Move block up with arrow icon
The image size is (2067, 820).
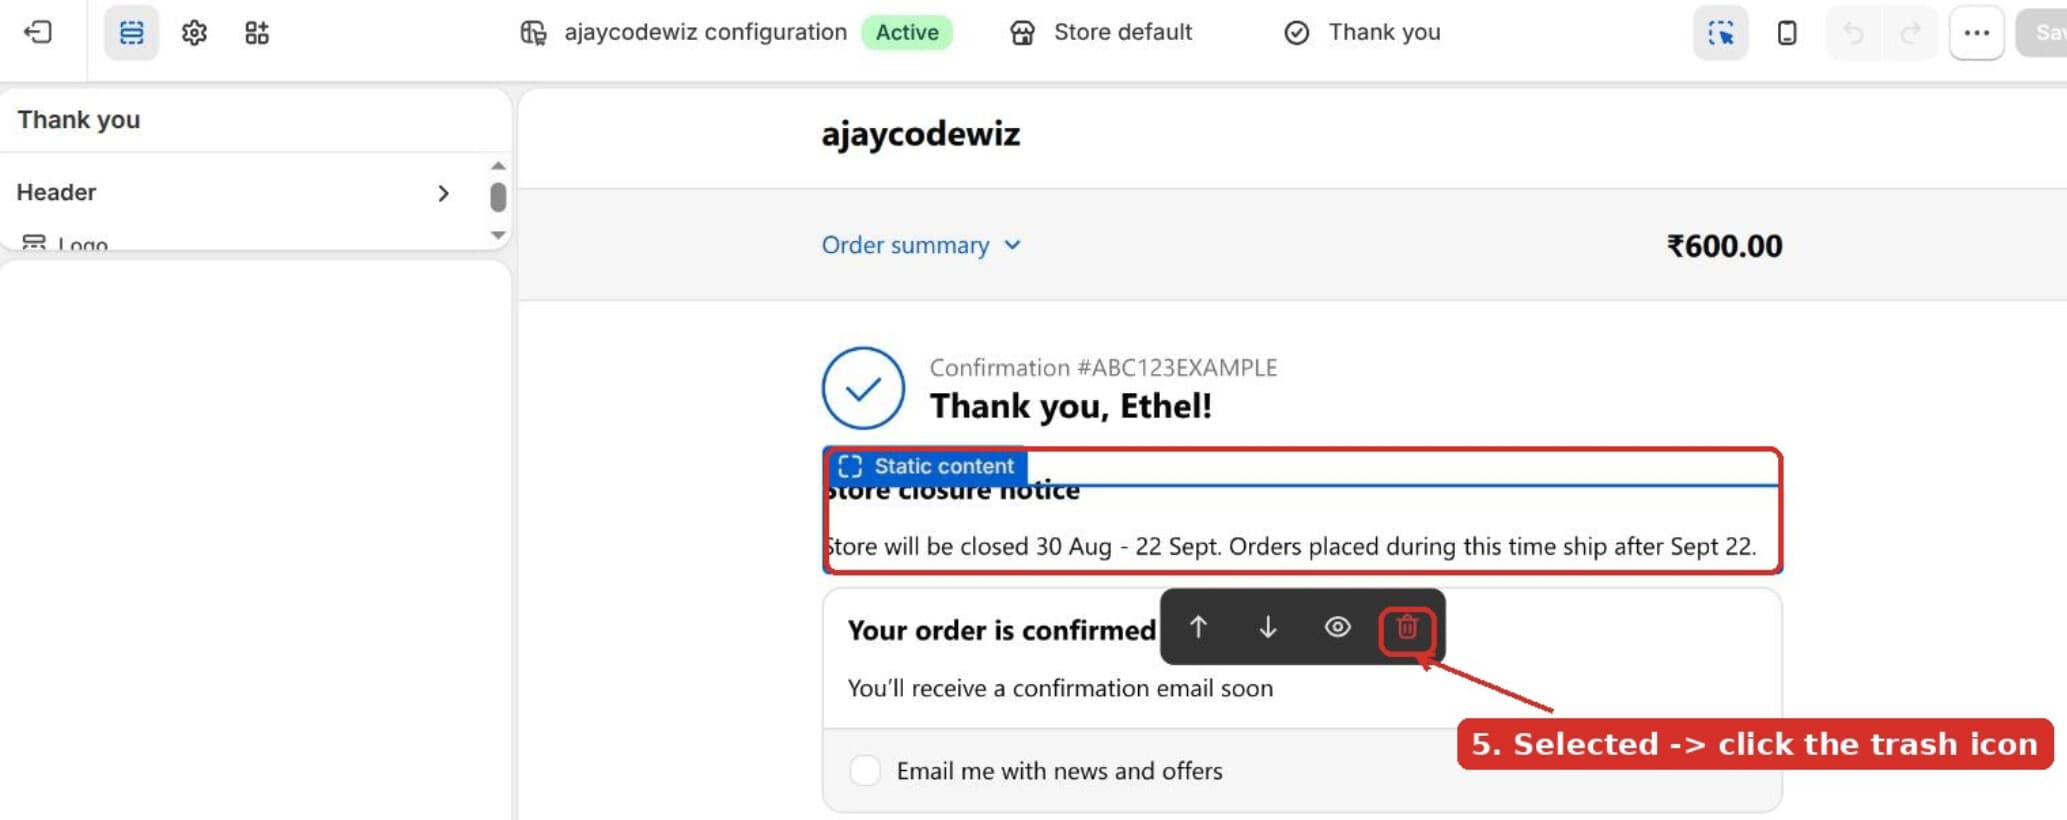pos(1198,627)
